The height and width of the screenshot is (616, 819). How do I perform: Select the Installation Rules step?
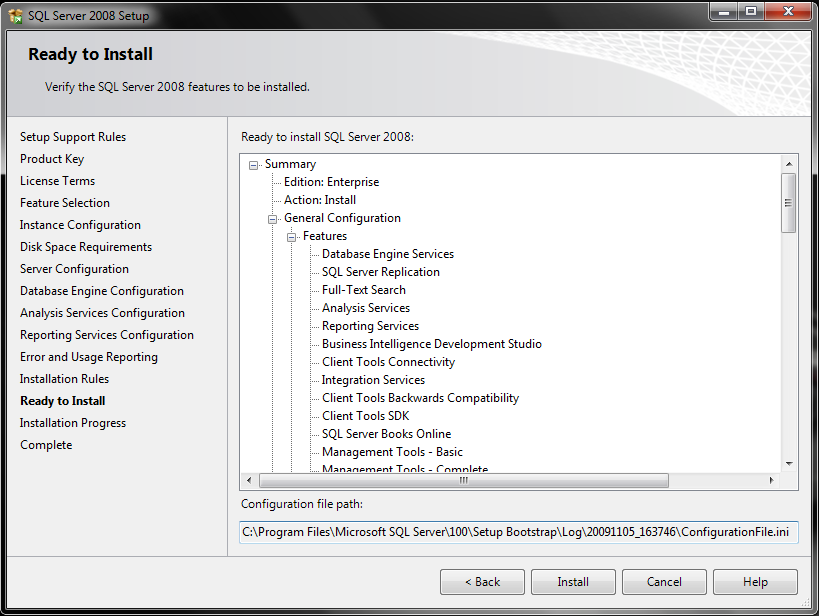point(64,379)
